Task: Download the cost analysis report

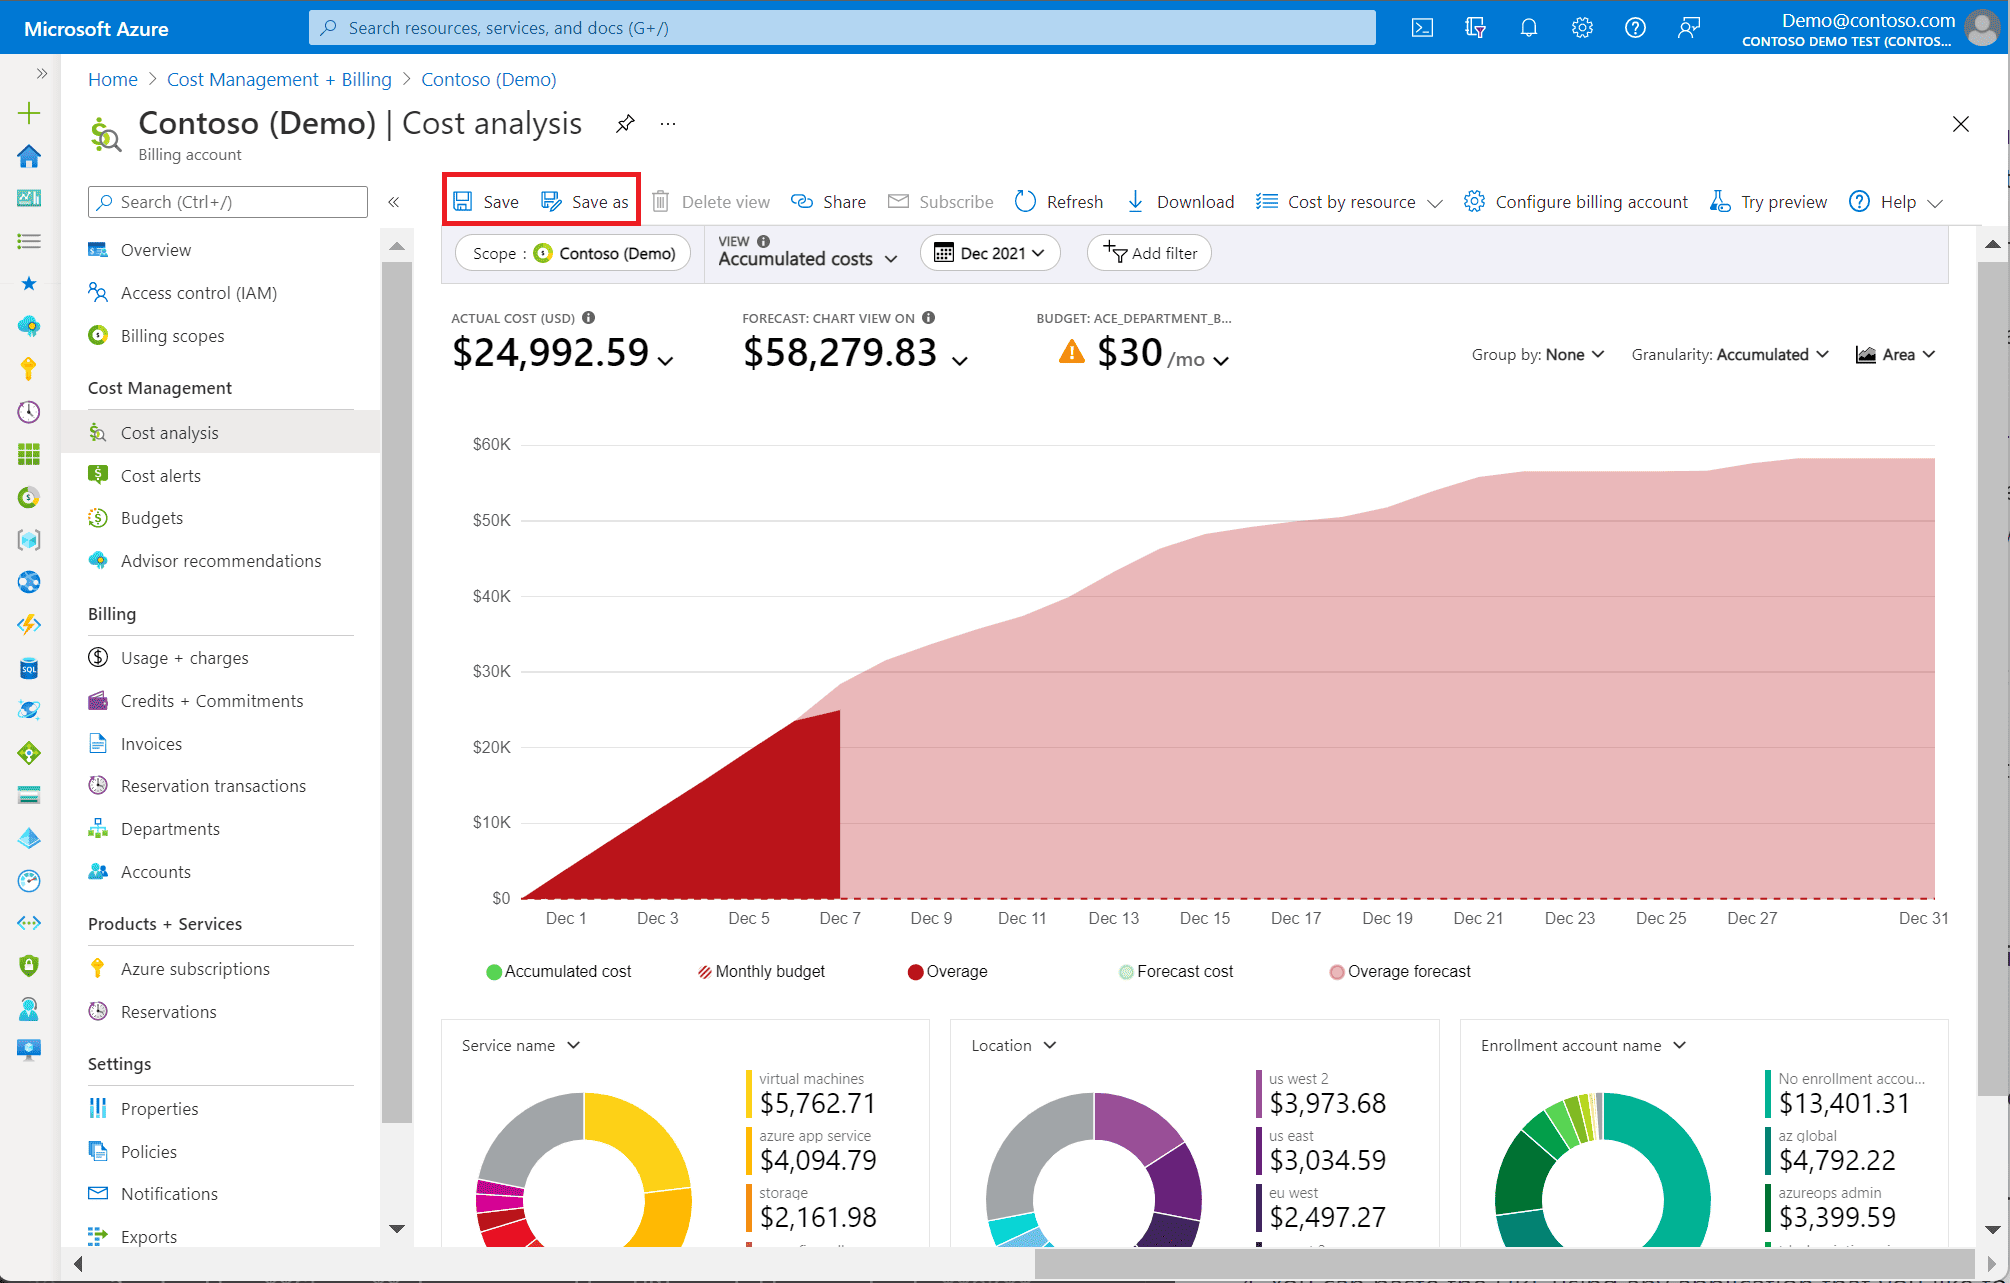Action: click(1181, 201)
